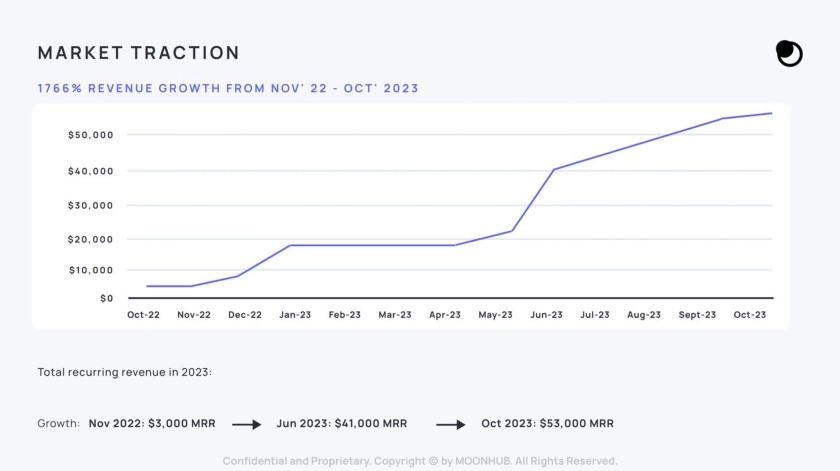Select the Market Traction title
The height and width of the screenshot is (471, 840).
click(138, 53)
